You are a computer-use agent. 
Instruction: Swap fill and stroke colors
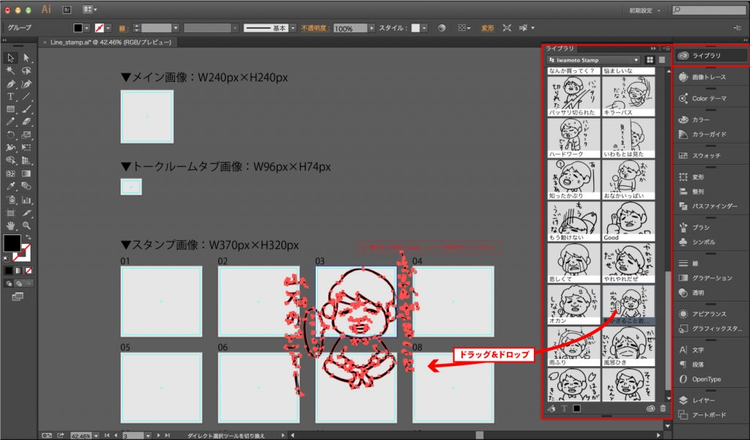28,237
